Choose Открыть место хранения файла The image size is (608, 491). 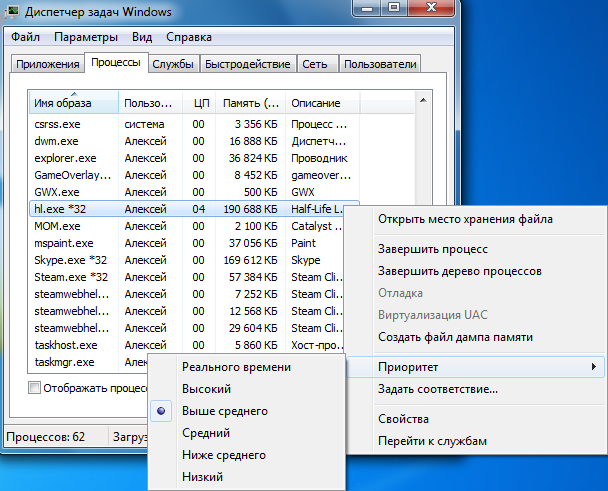click(465, 219)
